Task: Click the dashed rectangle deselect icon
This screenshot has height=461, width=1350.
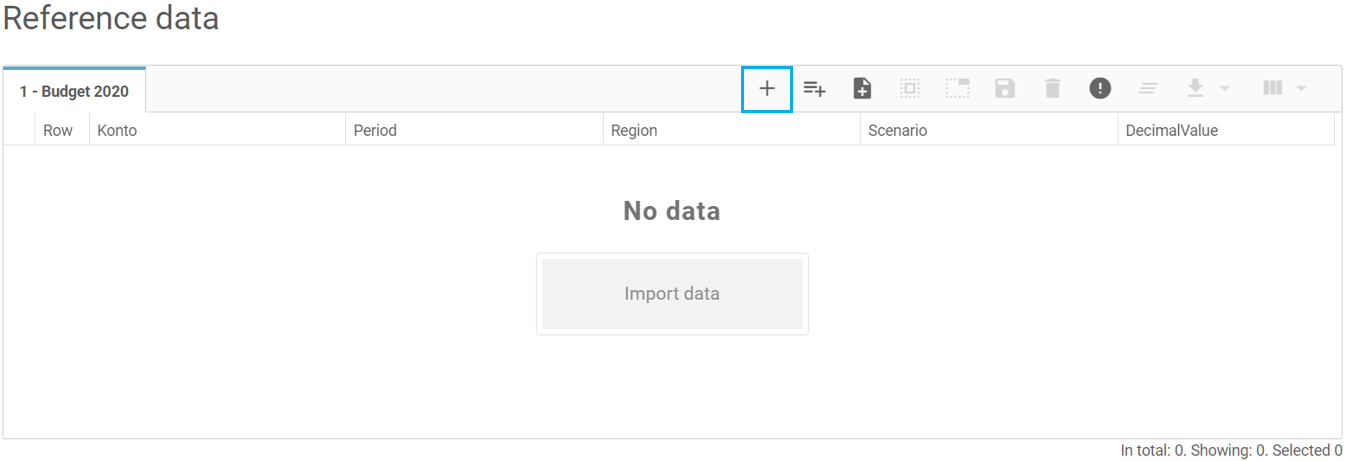Action: (957, 89)
